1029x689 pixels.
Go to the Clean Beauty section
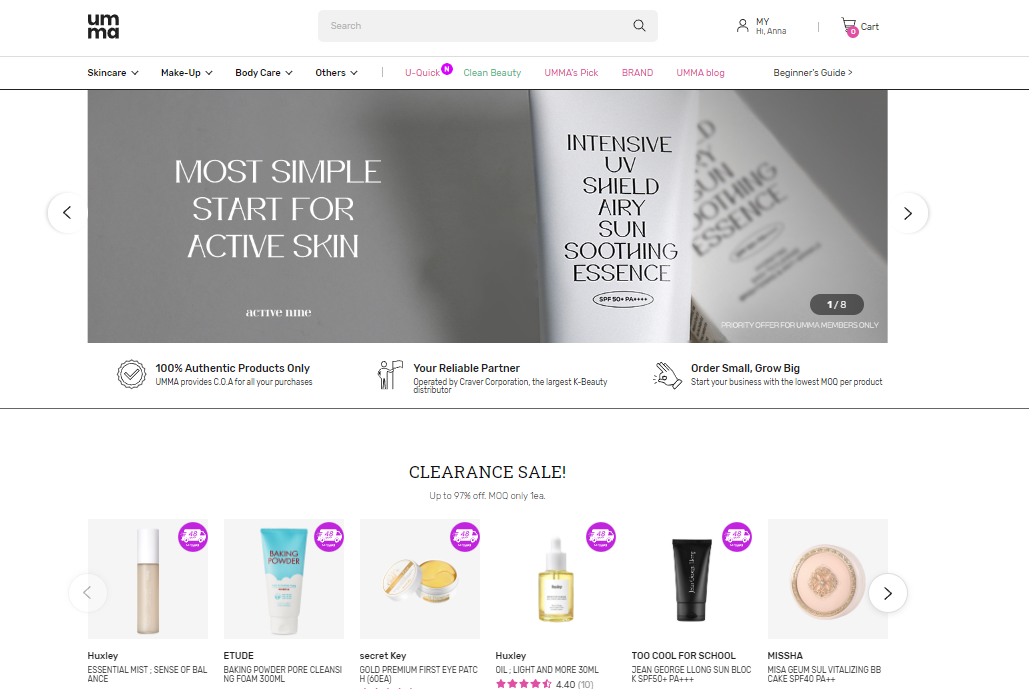(x=492, y=73)
